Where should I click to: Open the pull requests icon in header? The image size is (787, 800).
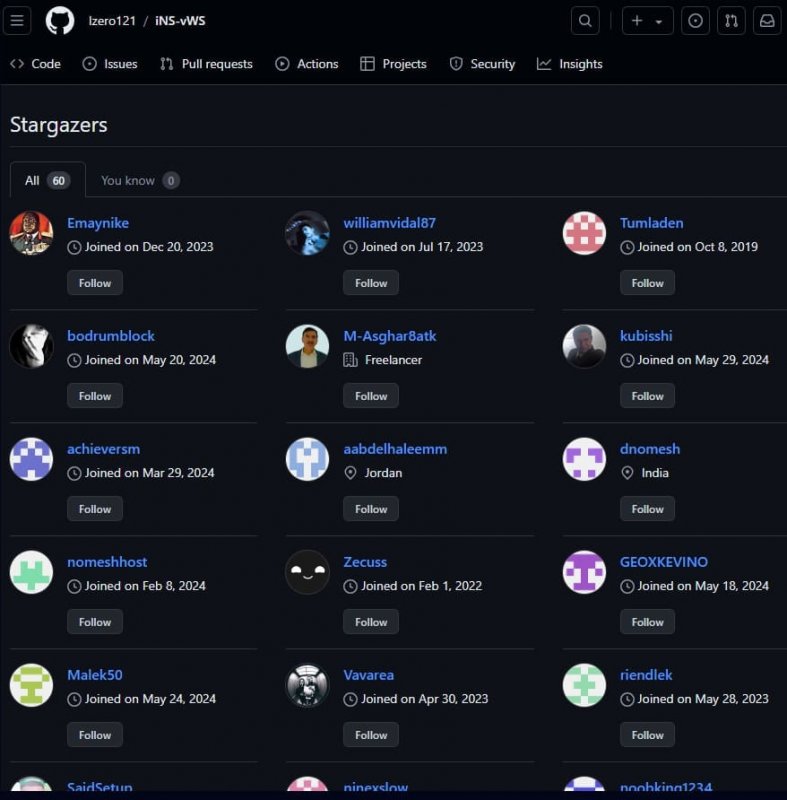[731, 21]
